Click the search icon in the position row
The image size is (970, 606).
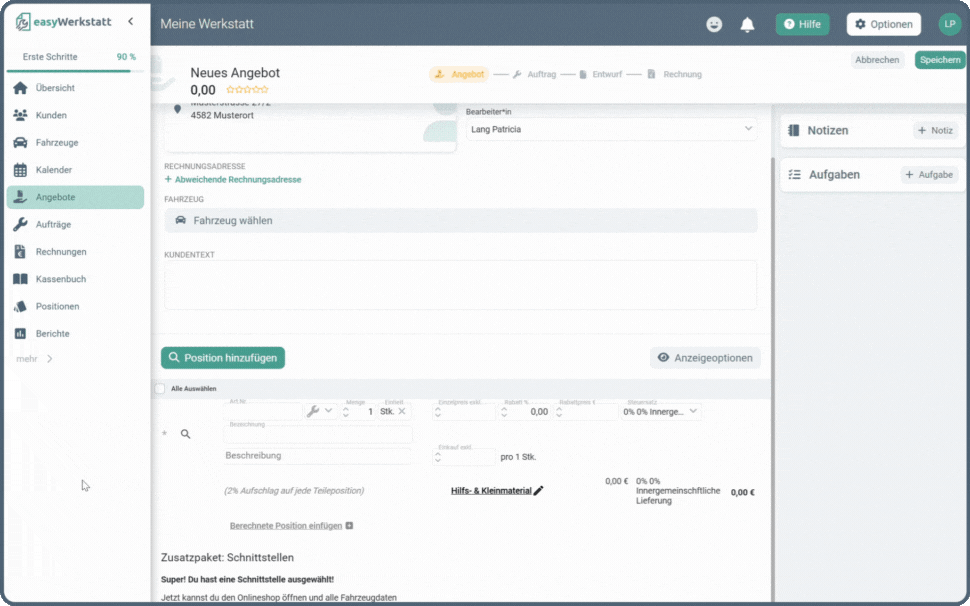click(185, 434)
